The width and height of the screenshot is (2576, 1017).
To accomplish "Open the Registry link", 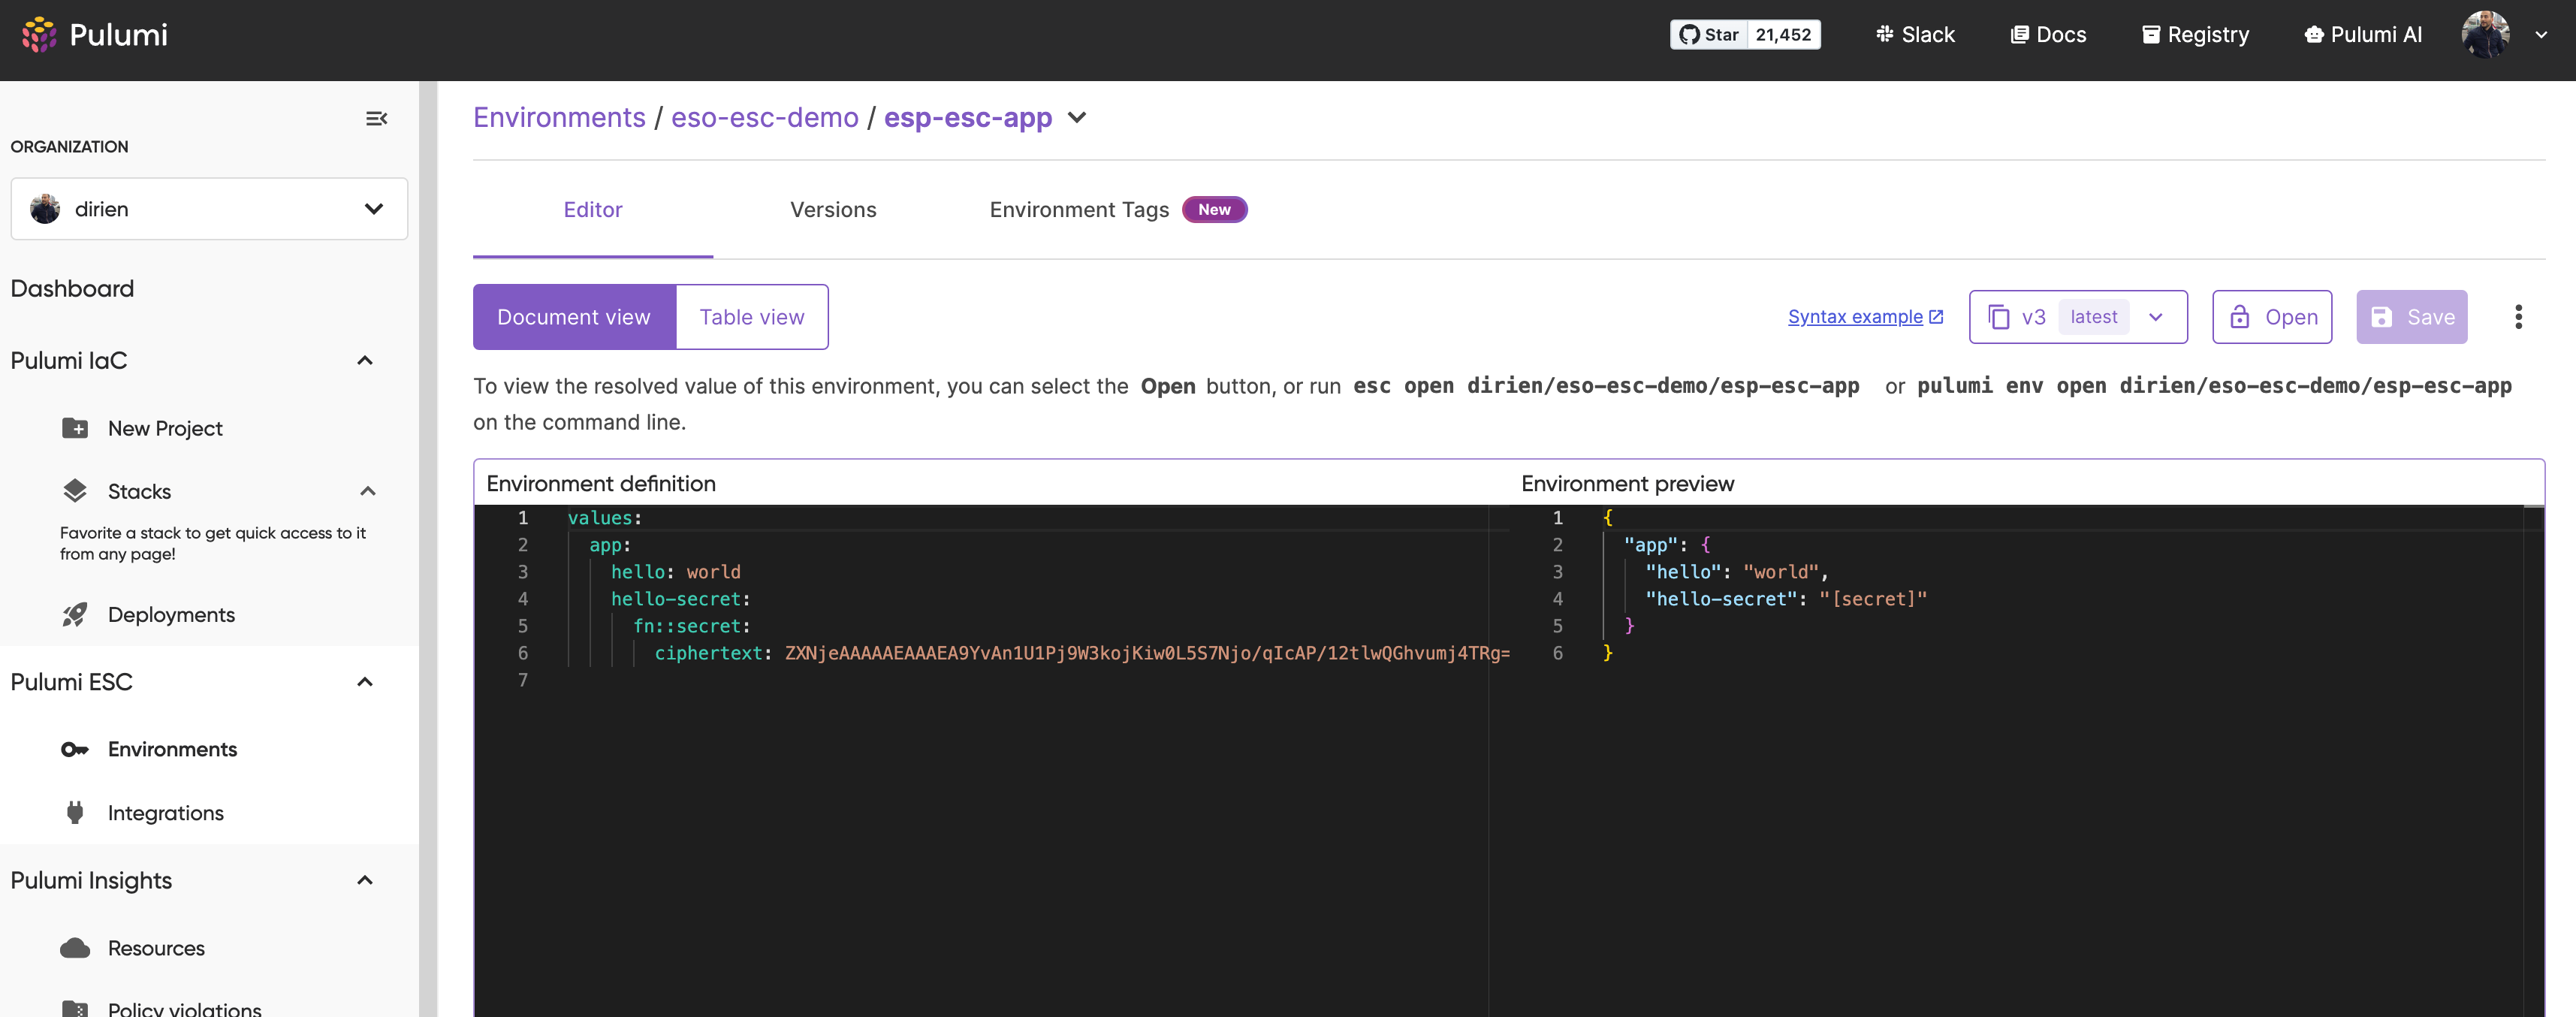I will coord(2195,35).
